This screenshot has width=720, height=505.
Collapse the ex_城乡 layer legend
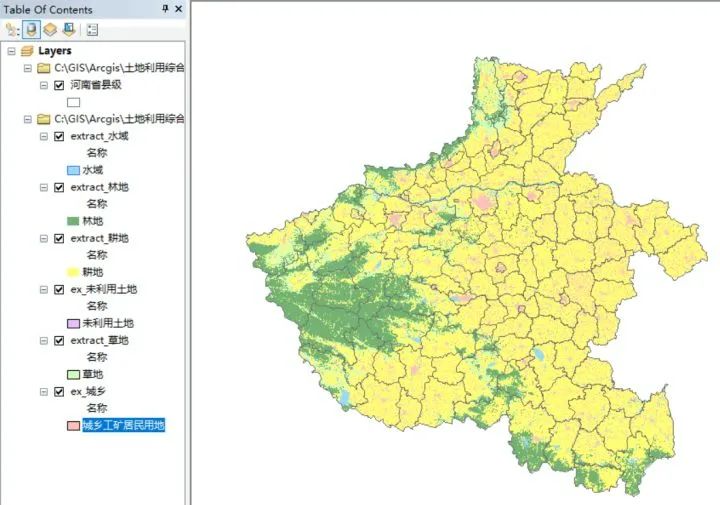(x=44, y=392)
